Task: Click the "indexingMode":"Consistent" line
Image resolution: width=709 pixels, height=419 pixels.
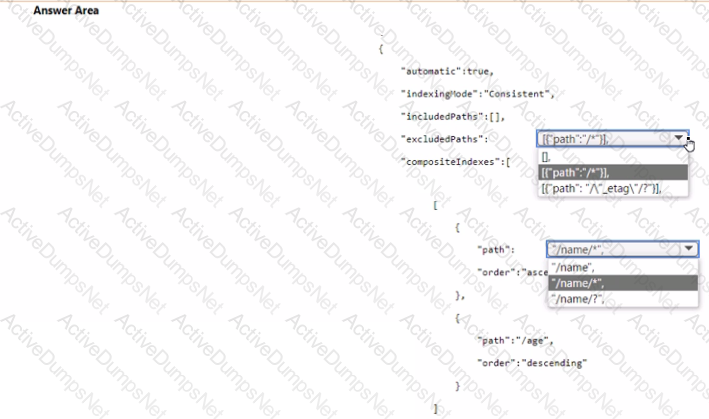Action: tap(477, 94)
